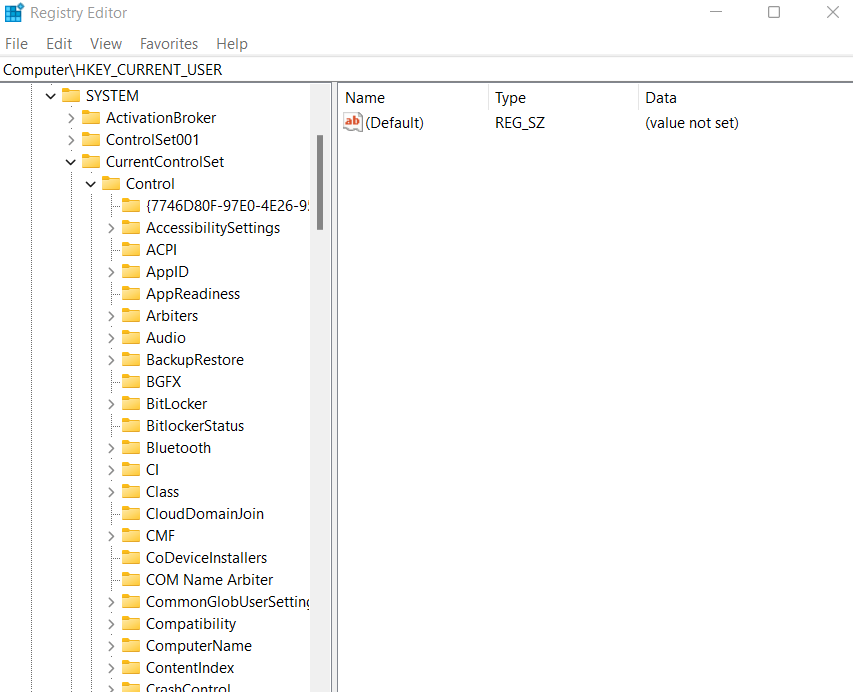The image size is (853, 692).
Task: Select the COM Name Arbiter folder icon
Action: pos(131,580)
